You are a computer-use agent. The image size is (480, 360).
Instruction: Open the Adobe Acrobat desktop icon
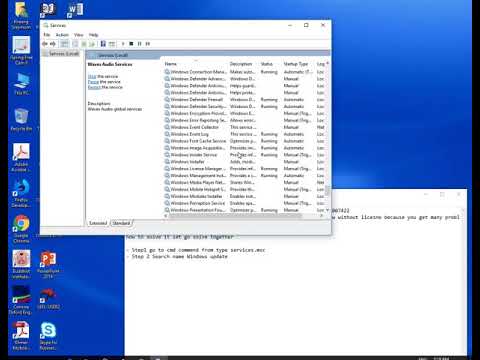[x=21, y=157]
